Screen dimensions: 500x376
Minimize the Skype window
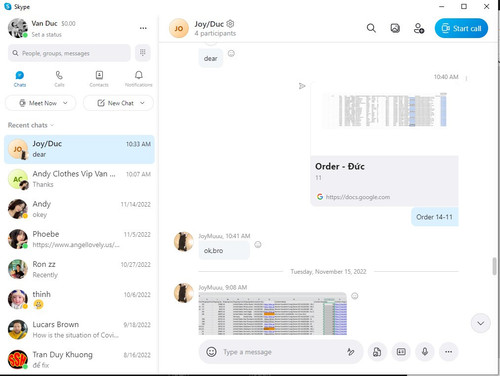442,6
